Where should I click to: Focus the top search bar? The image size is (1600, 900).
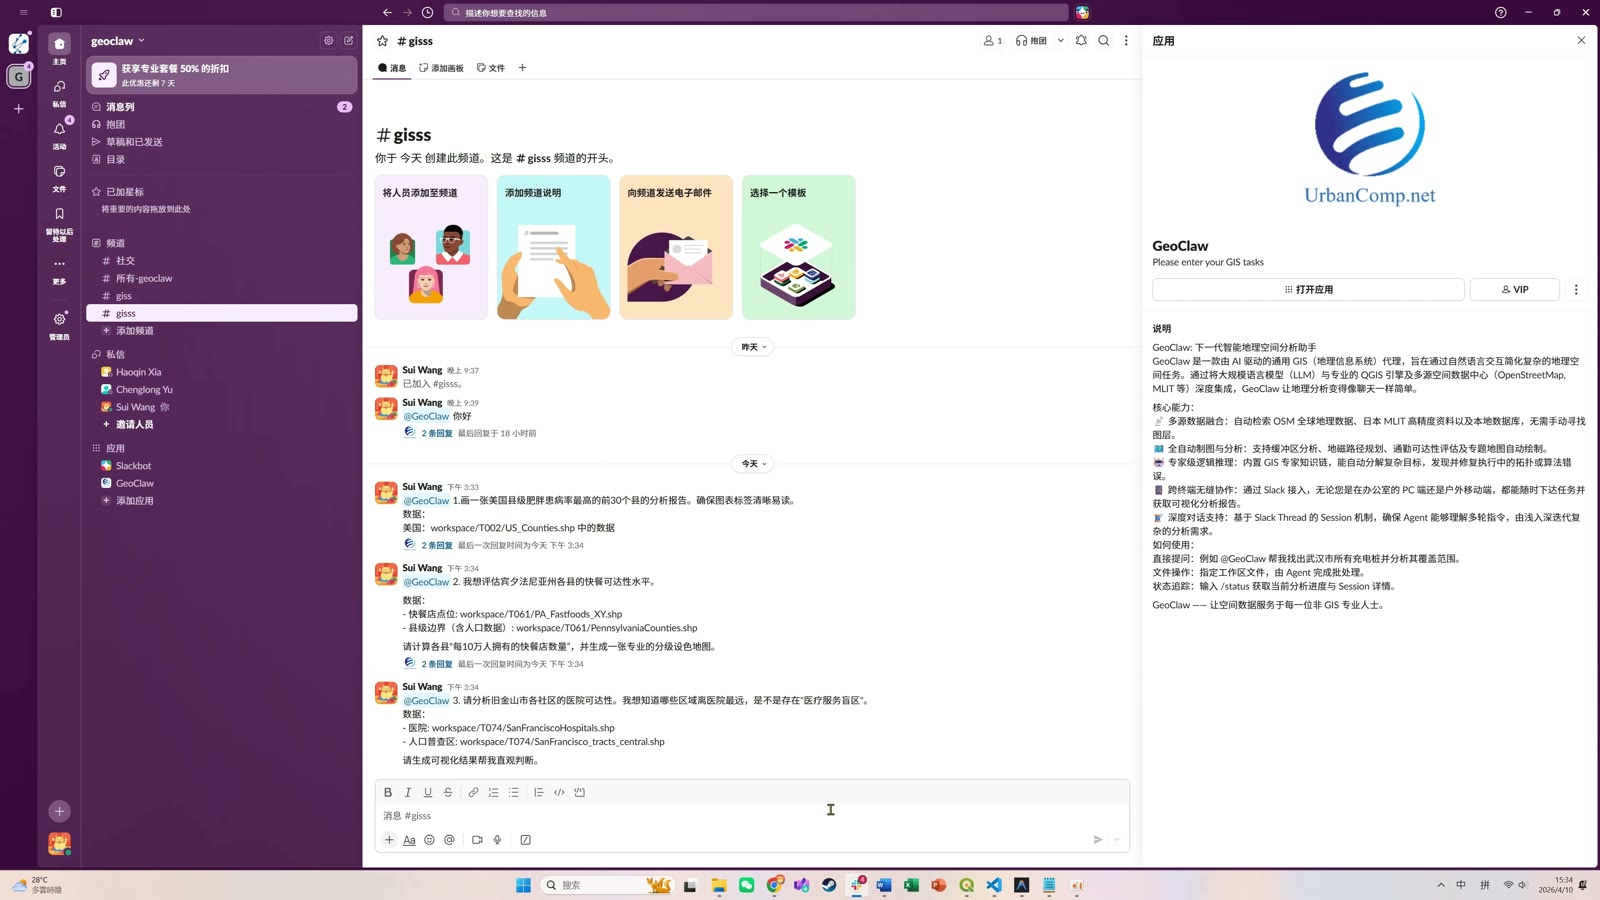click(756, 13)
